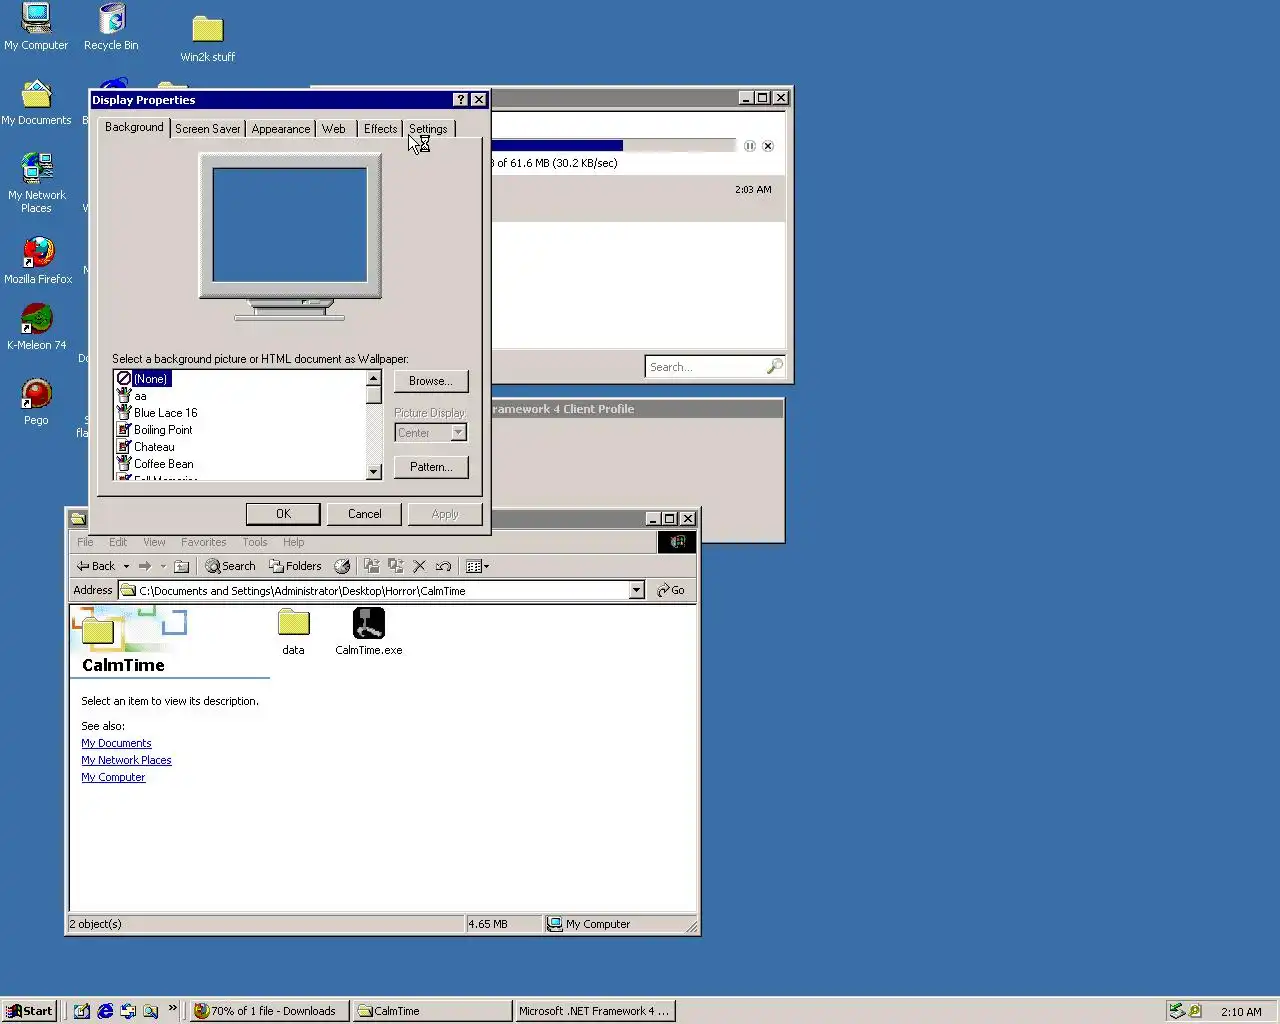Click Show Desktop quick launch icon

pos(82,1011)
